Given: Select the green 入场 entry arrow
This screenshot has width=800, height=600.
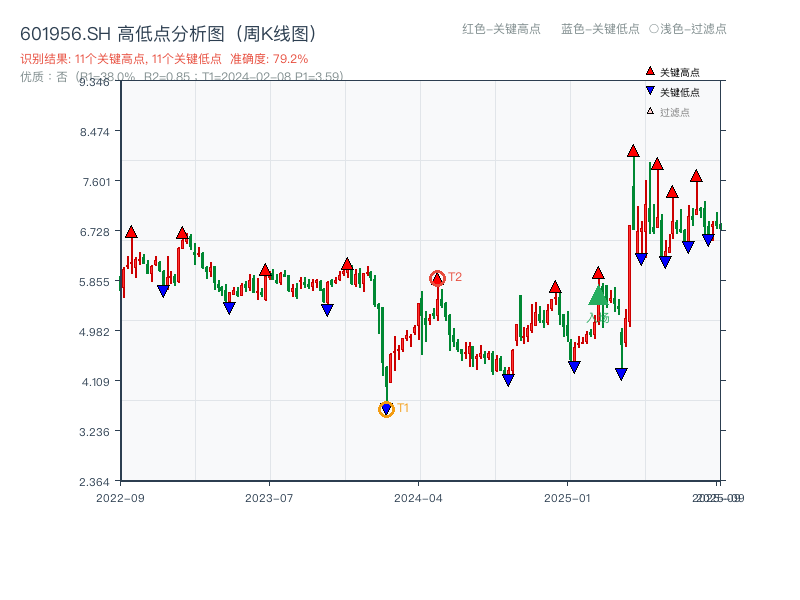Looking at the screenshot, I should click(598, 297).
